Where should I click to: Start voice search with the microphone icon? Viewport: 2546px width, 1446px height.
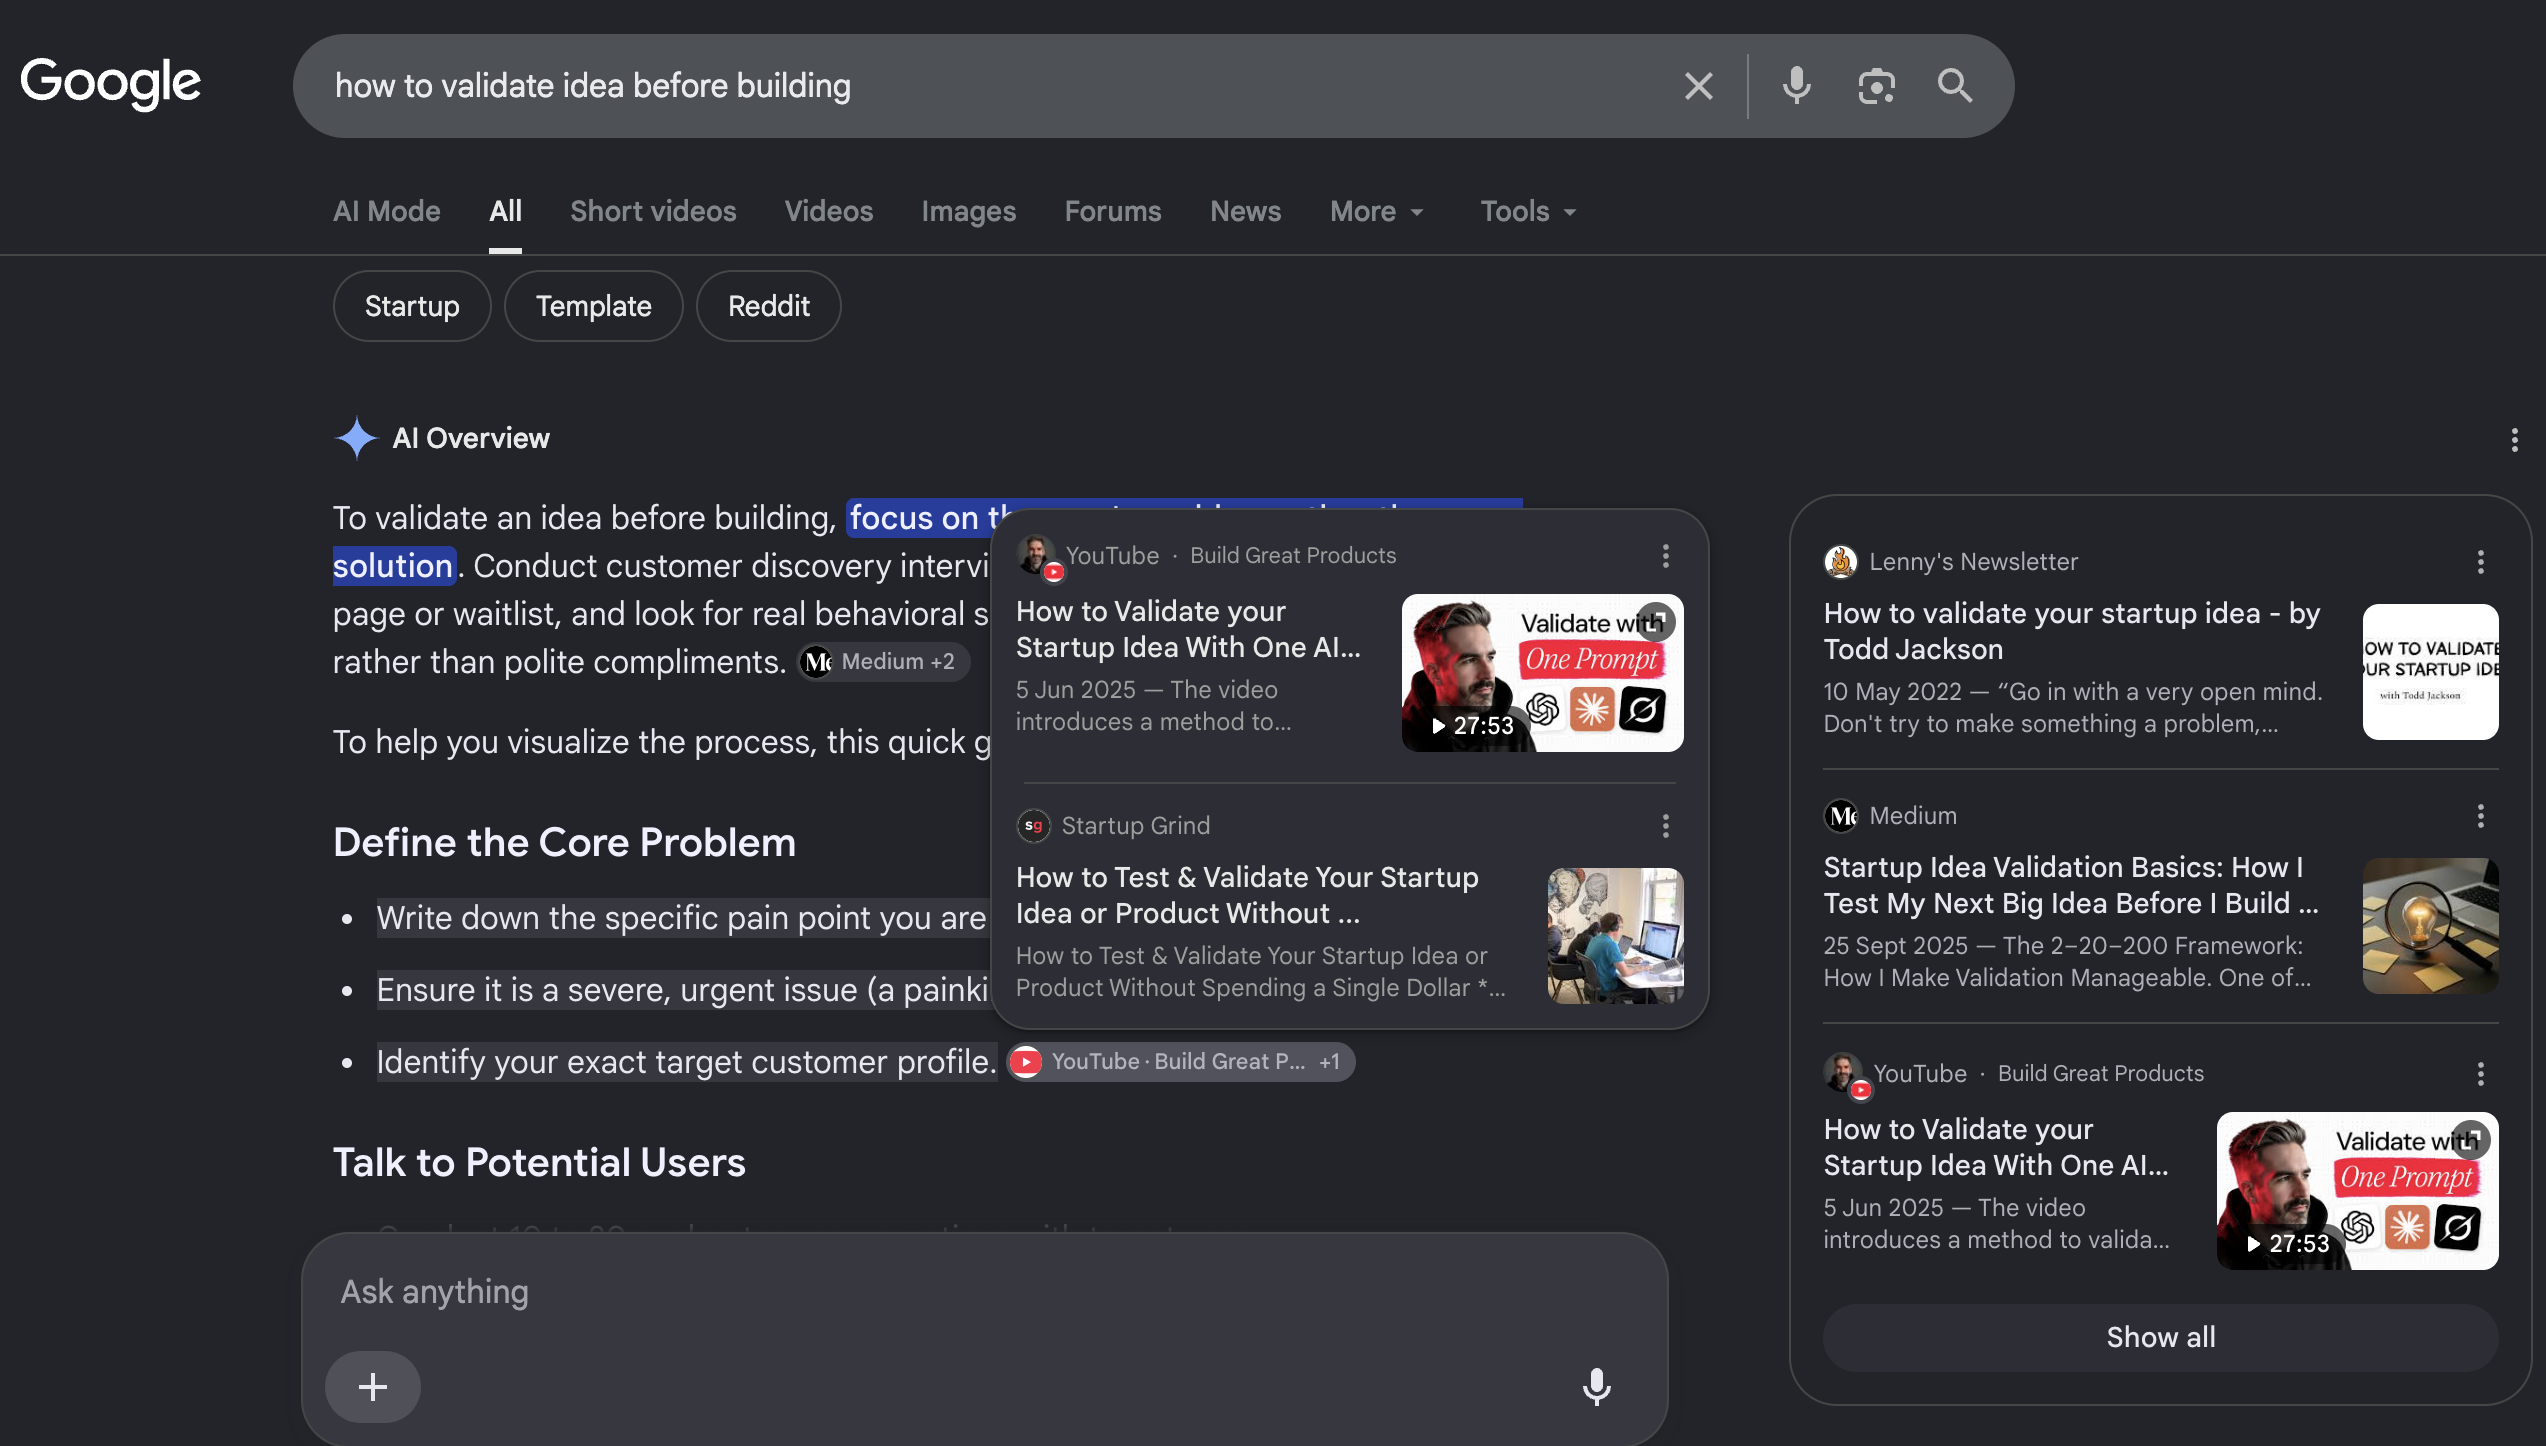pyautogui.click(x=1797, y=86)
